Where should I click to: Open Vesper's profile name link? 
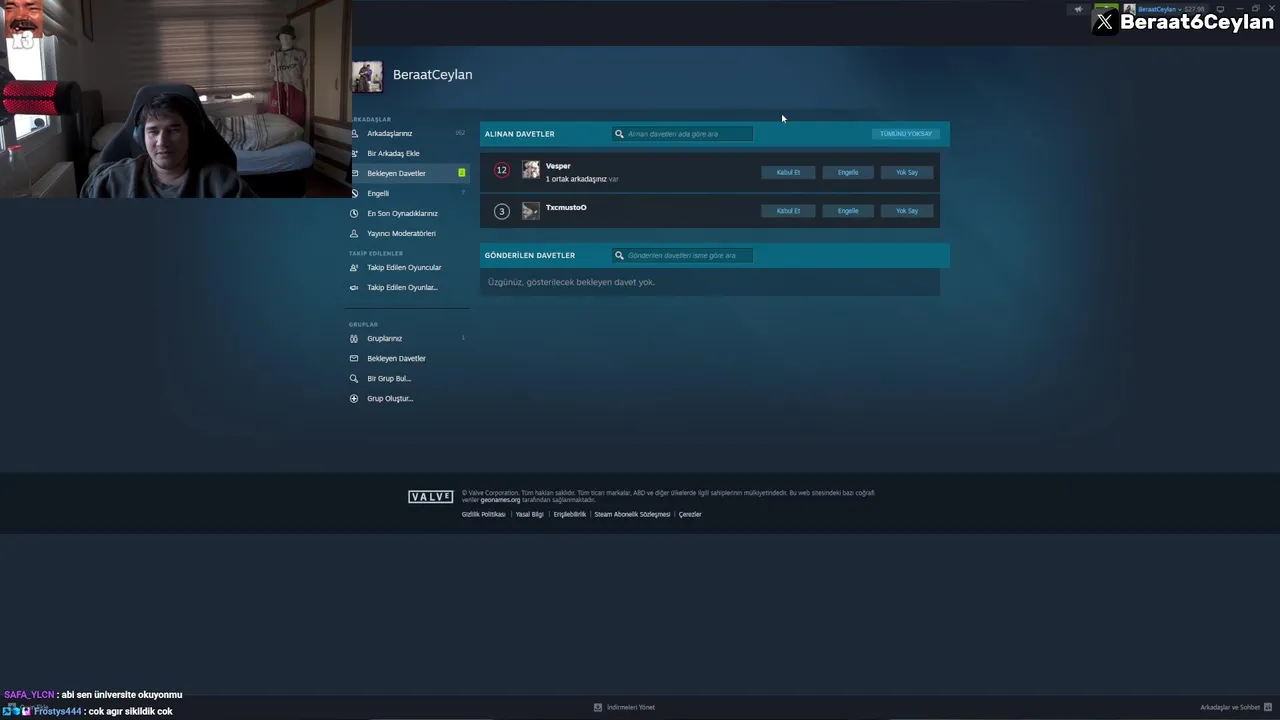point(558,166)
